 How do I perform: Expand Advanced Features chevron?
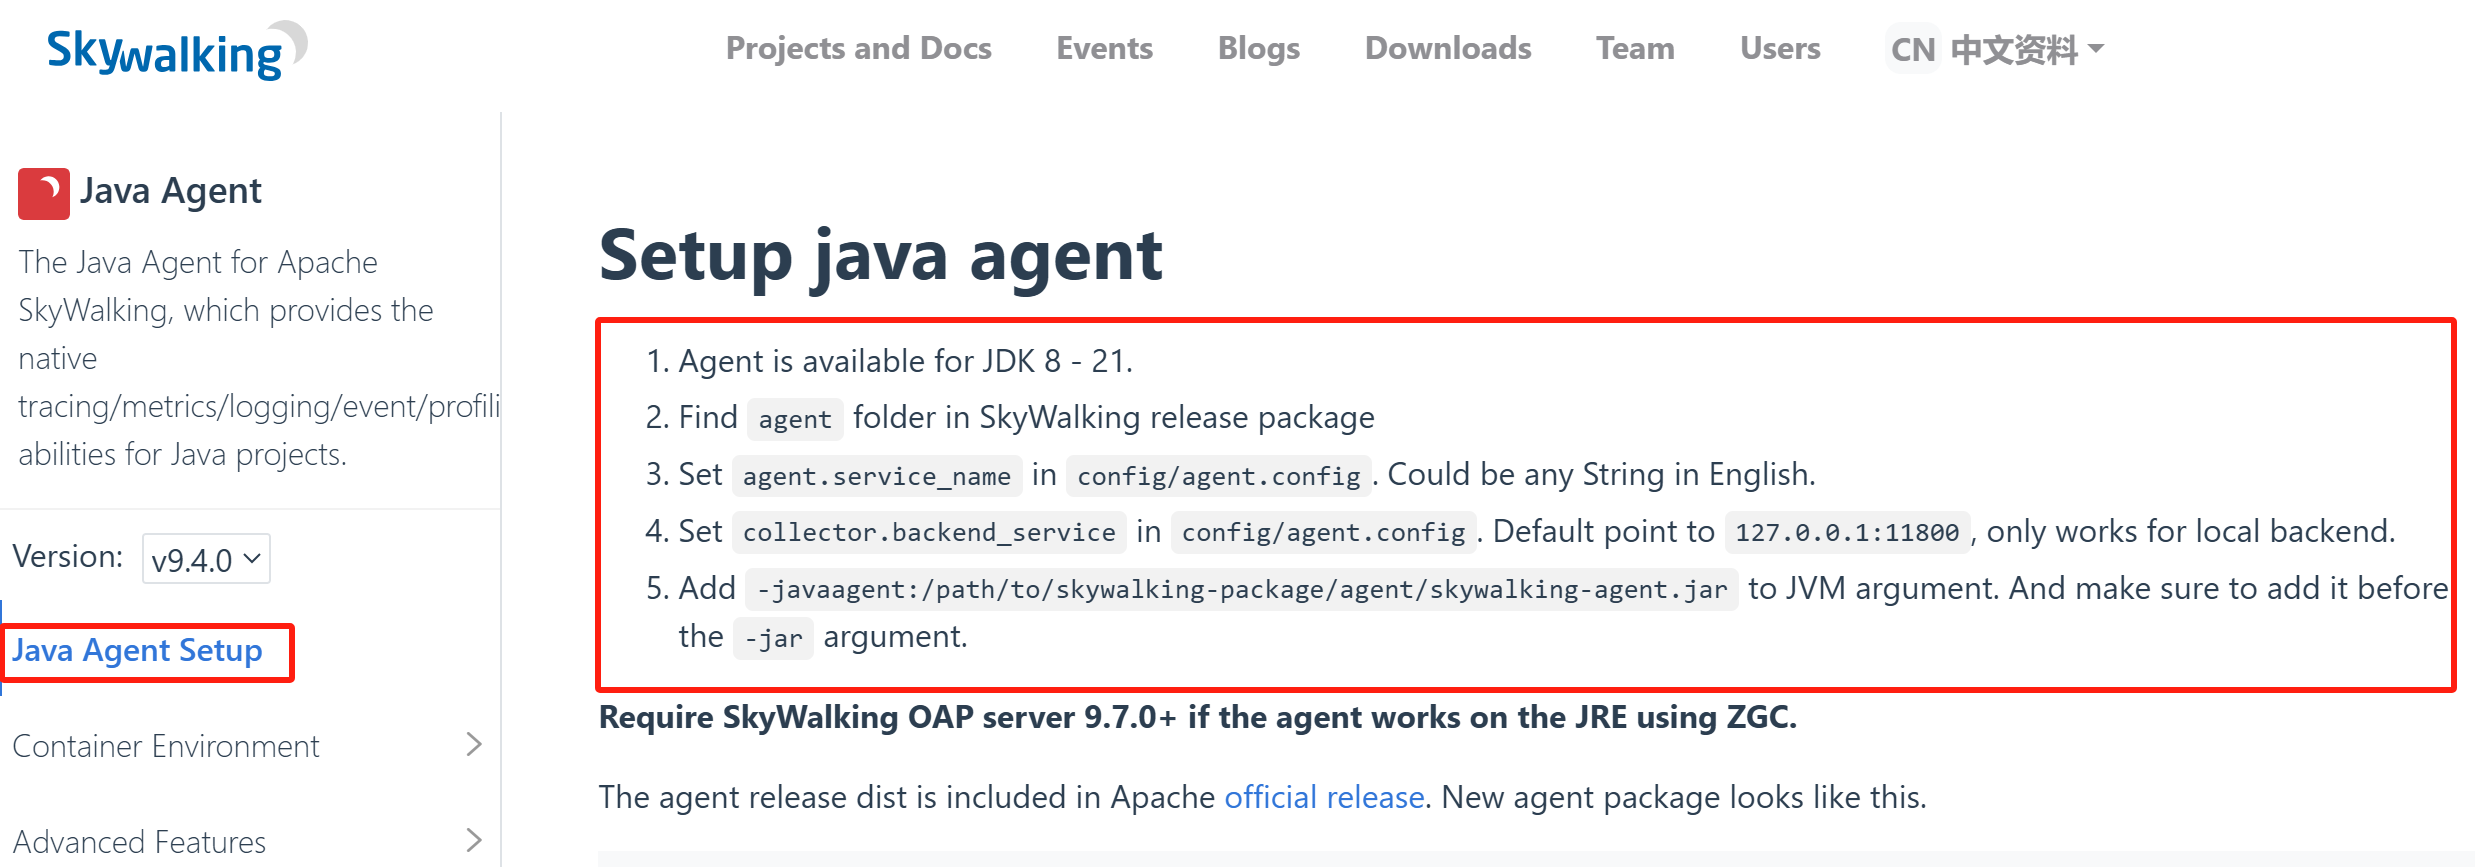tap(474, 840)
